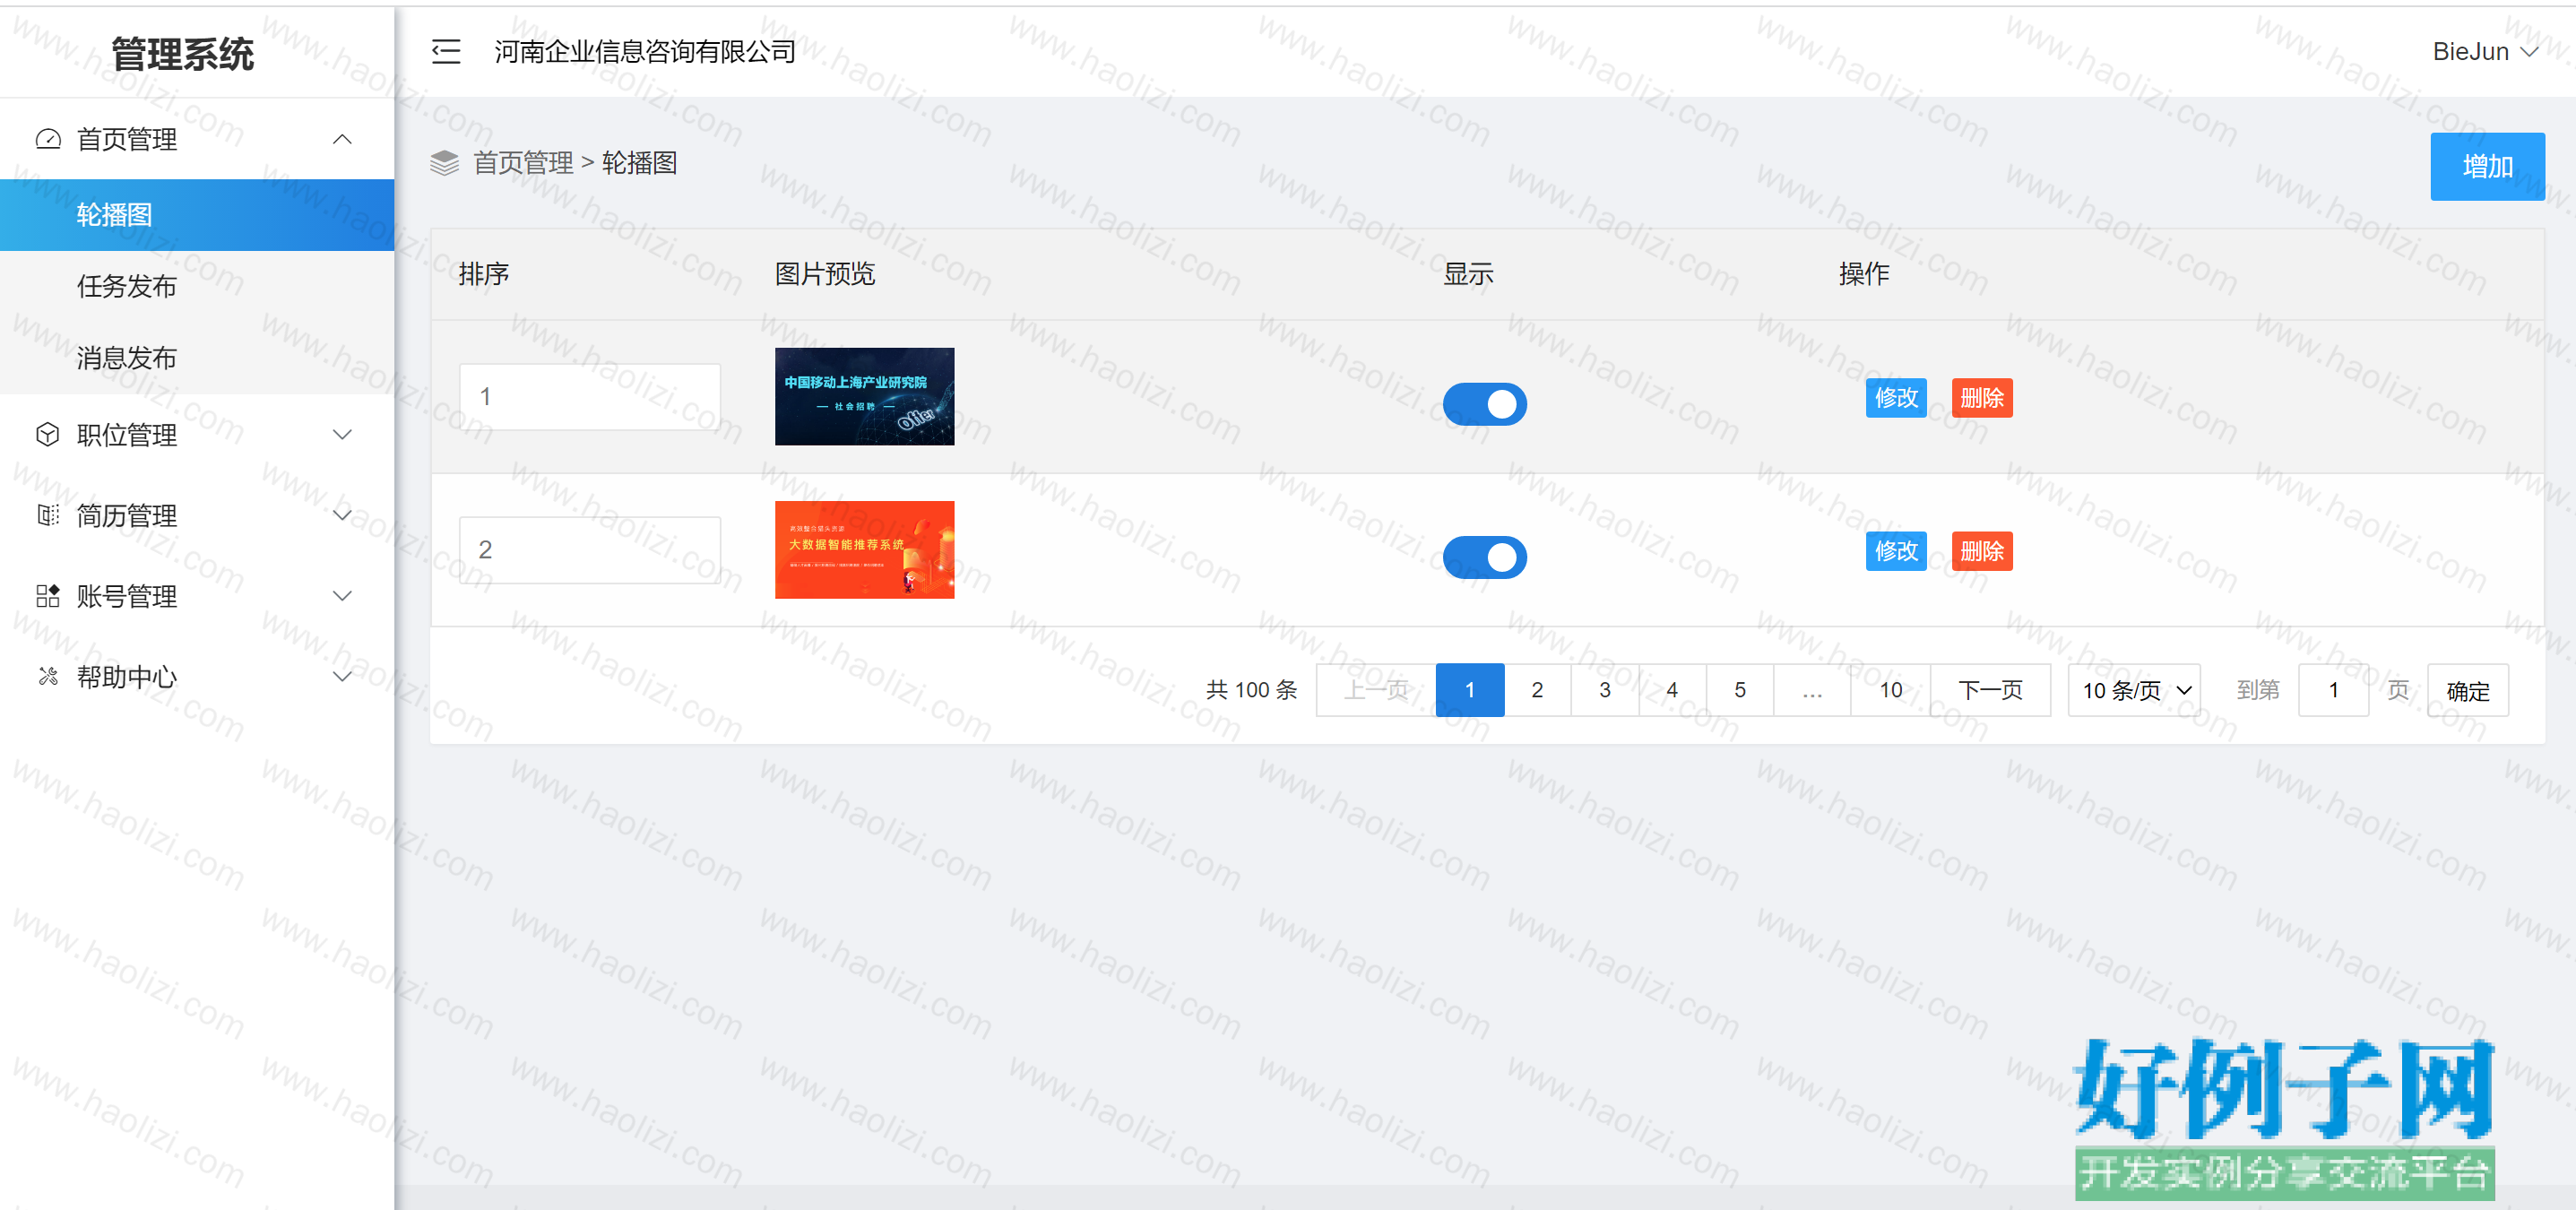Open the 简历管理 sidebar menu
This screenshot has height=1210, width=2576.
197,515
